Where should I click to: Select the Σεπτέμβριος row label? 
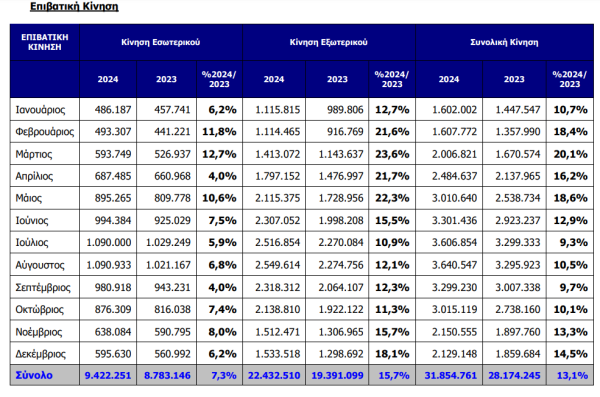[43, 288]
